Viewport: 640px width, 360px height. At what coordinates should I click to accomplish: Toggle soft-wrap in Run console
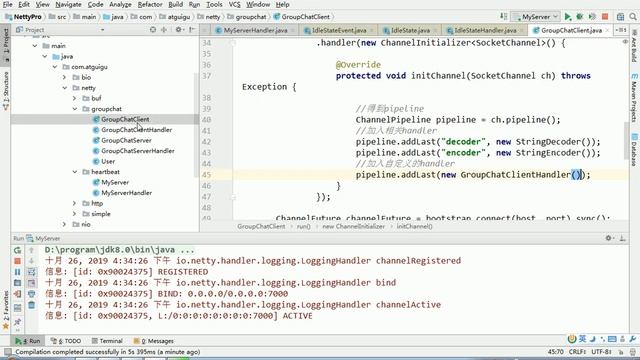[x=31, y=272]
